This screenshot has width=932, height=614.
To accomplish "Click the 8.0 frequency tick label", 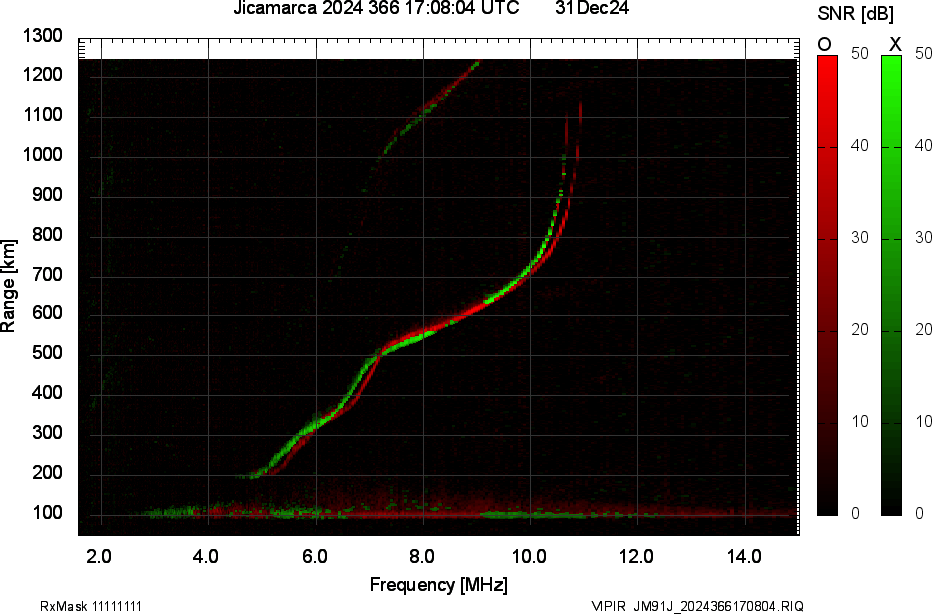I will tap(421, 556).
